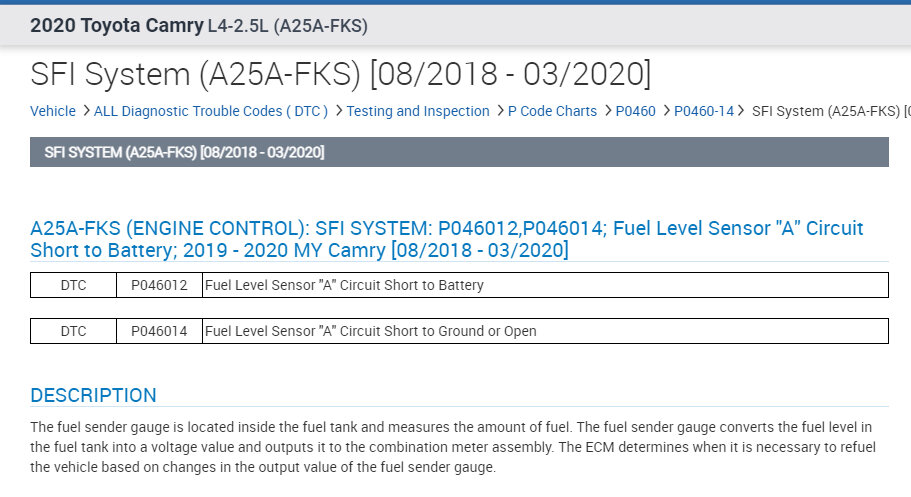
Task: Click the chevron before the final SFI System breadcrumb
Action: (743, 111)
